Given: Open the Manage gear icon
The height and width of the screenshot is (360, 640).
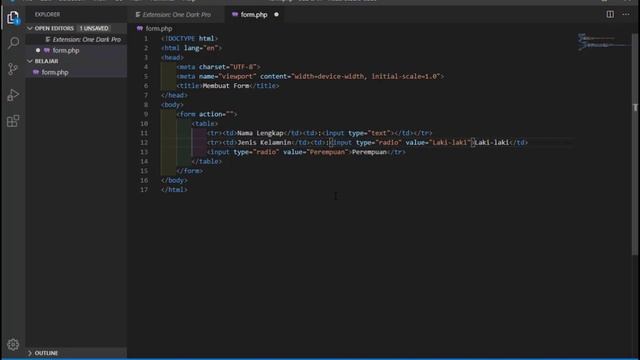Looking at the screenshot, I should tap(13, 344).
